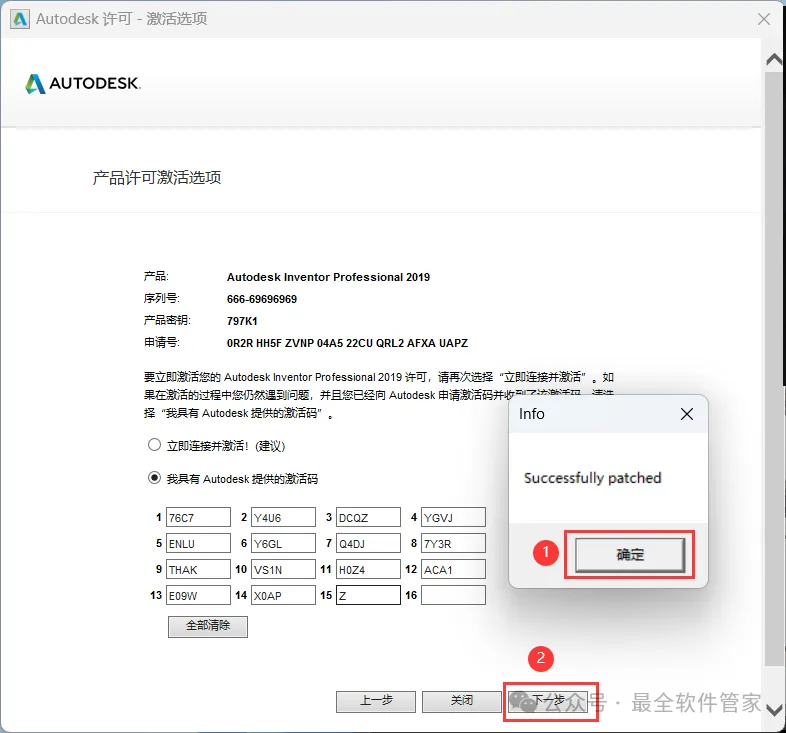Close the Autodesk license window

(763, 19)
